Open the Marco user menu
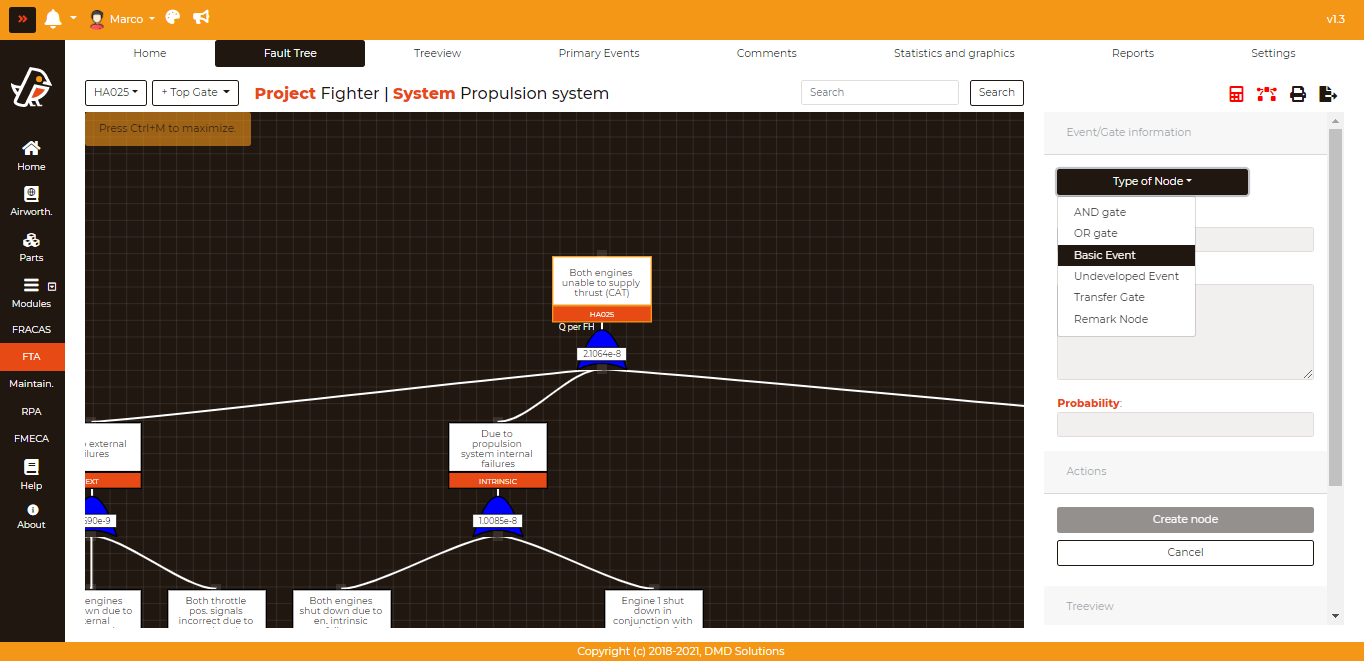The image size is (1364, 661). pyautogui.click(x=122, y=19)
